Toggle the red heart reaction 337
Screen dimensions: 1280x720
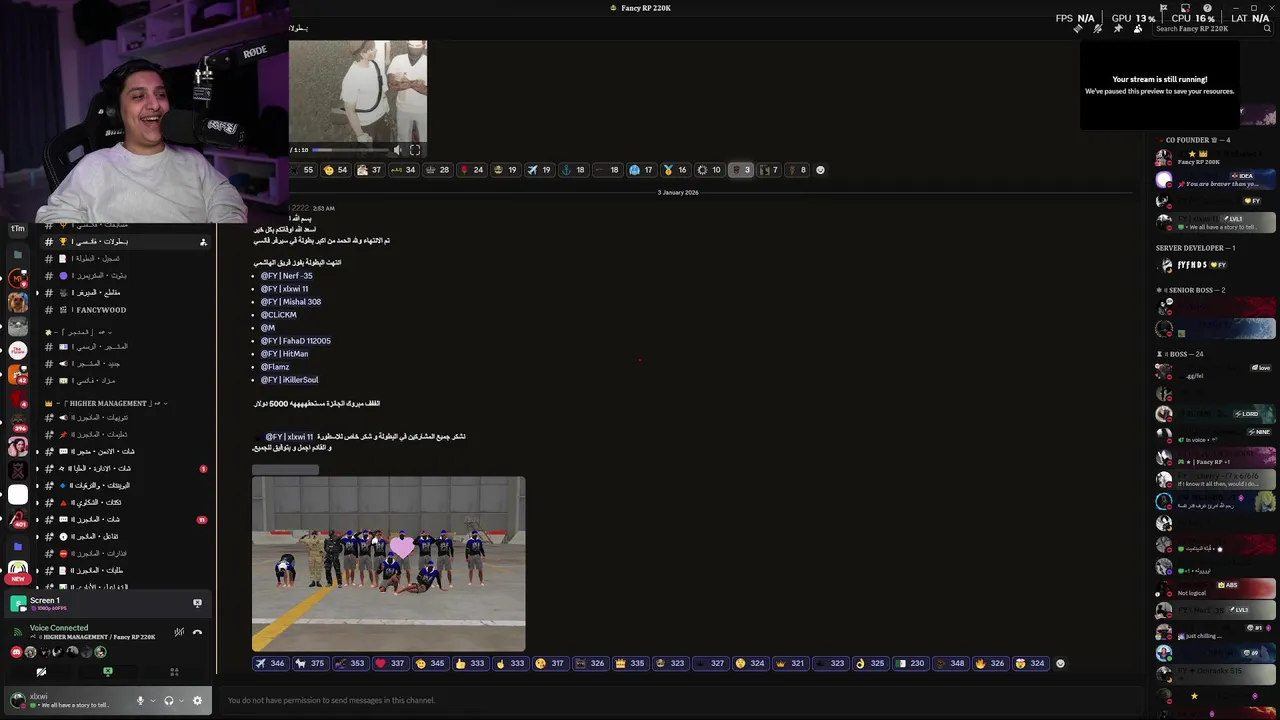click(390, 663)
